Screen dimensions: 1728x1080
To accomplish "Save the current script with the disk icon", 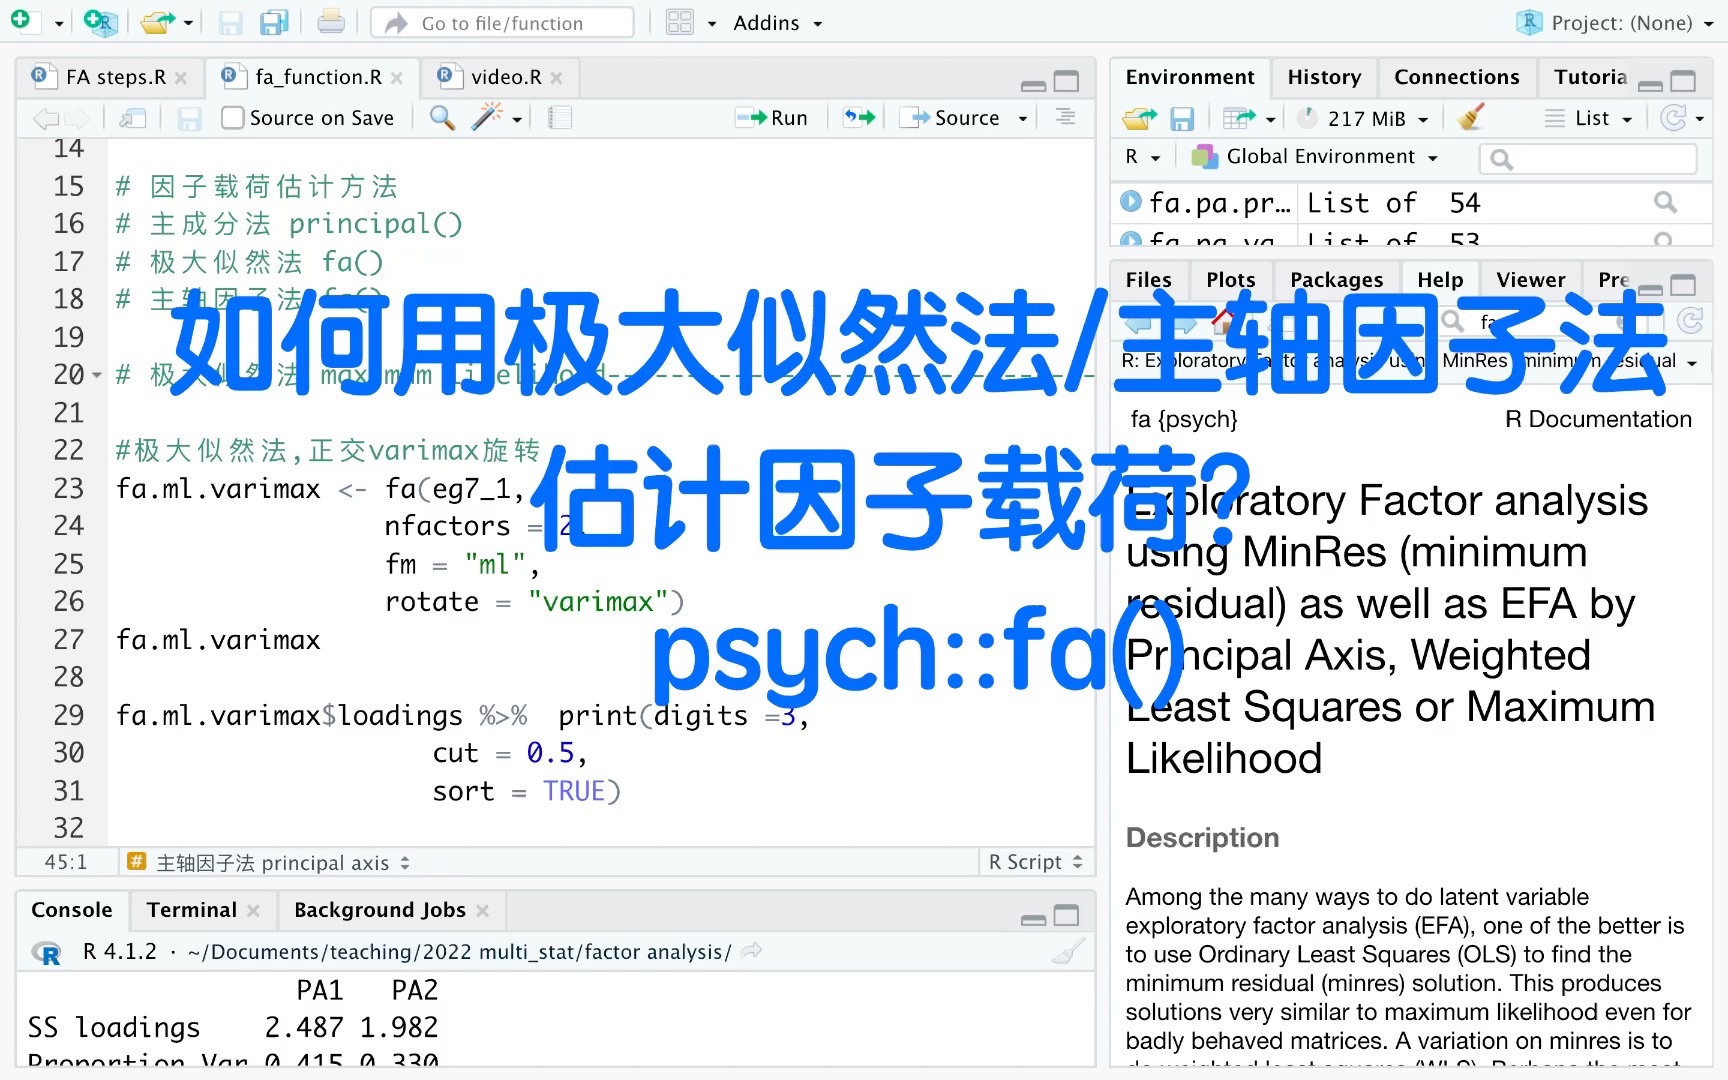I will coord(230,22).
